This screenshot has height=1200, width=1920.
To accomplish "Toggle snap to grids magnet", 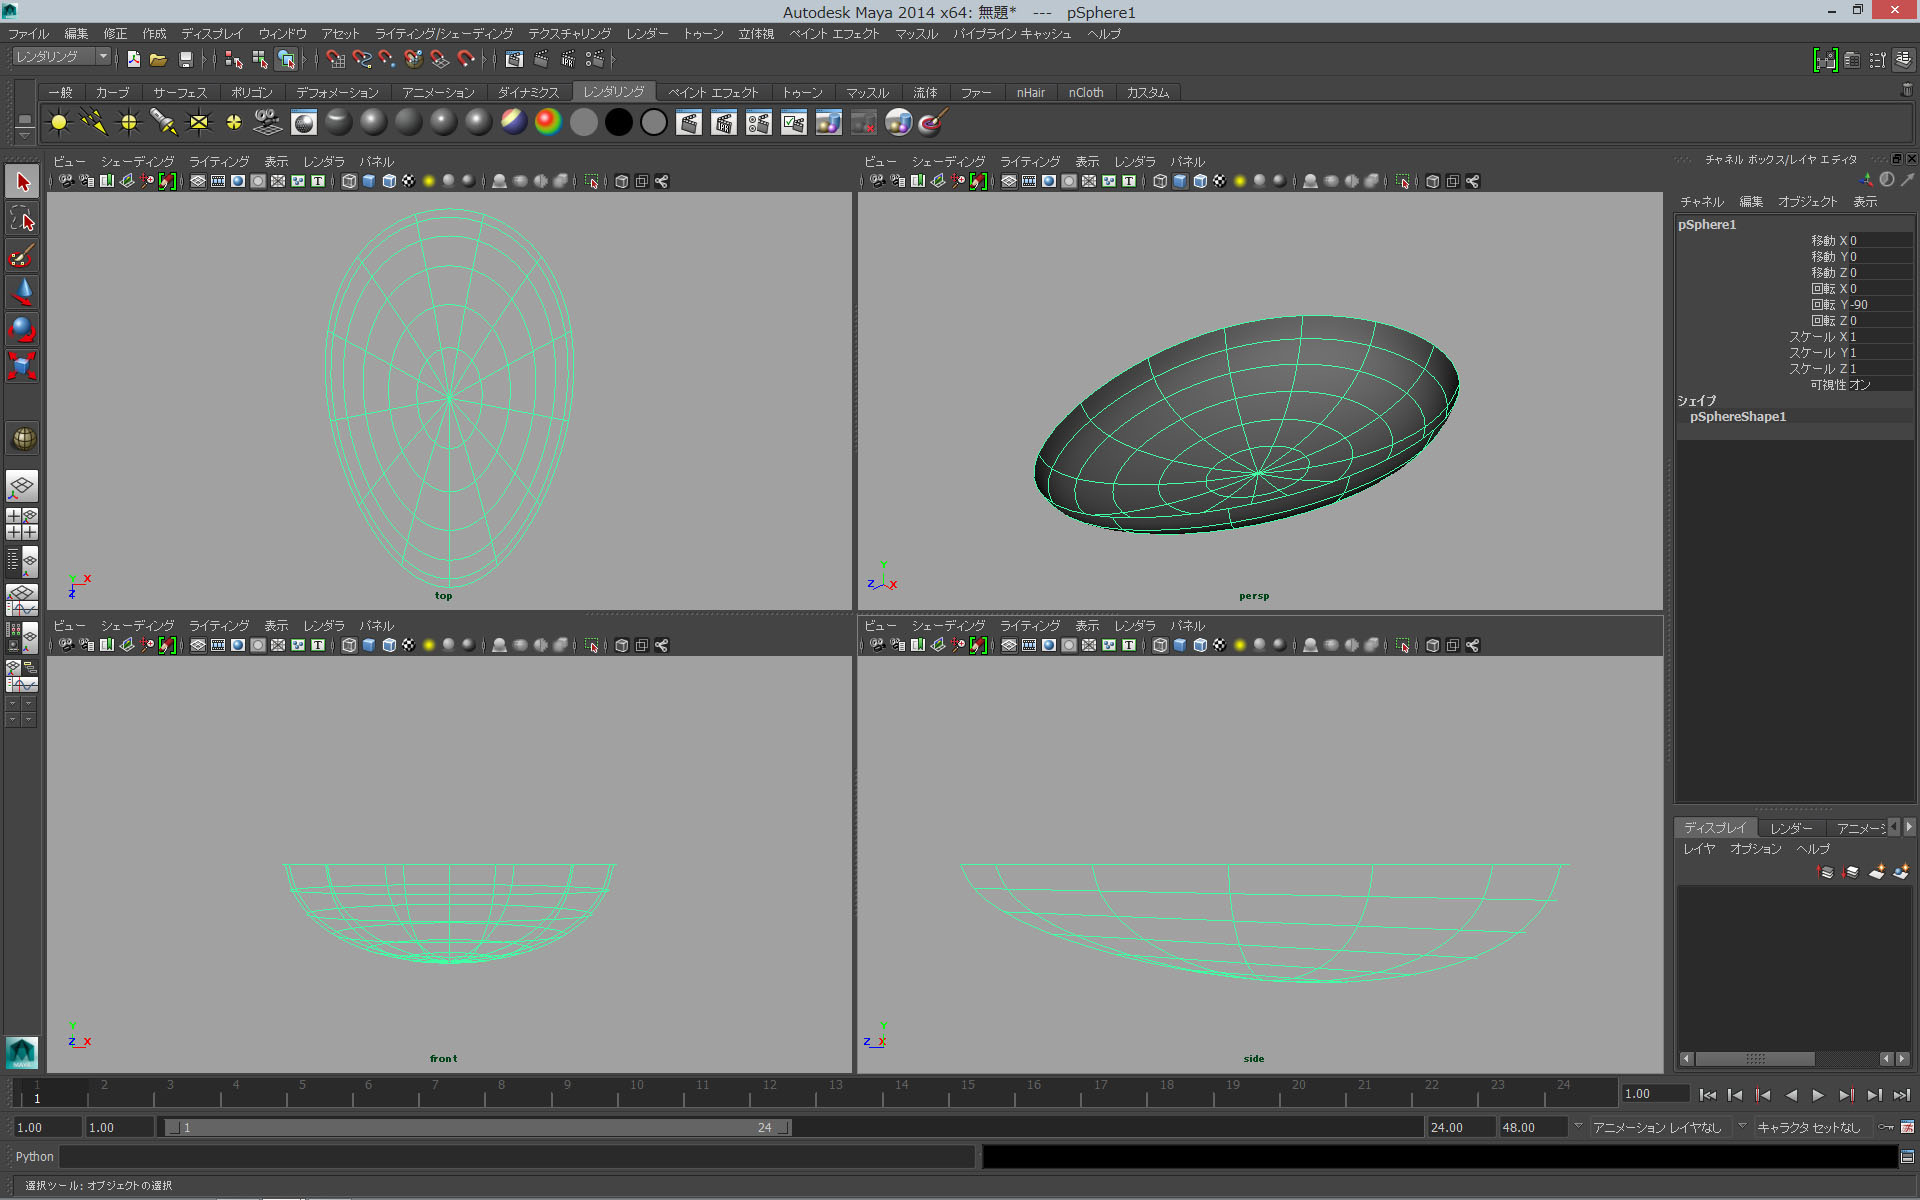I will pos(335,60).
